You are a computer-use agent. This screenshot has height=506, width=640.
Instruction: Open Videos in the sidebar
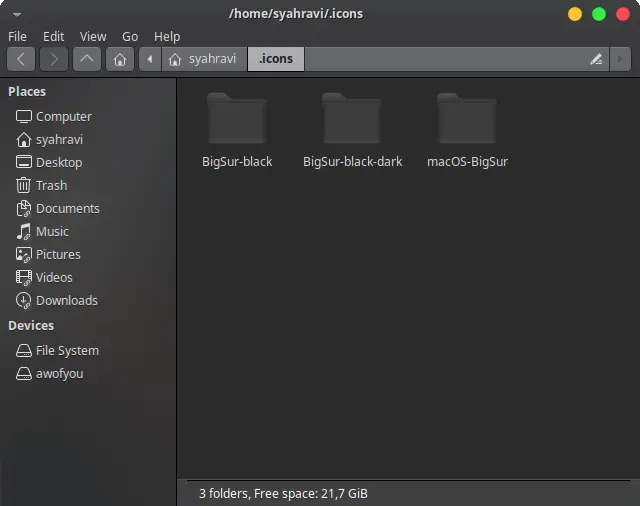pos(44,277)
